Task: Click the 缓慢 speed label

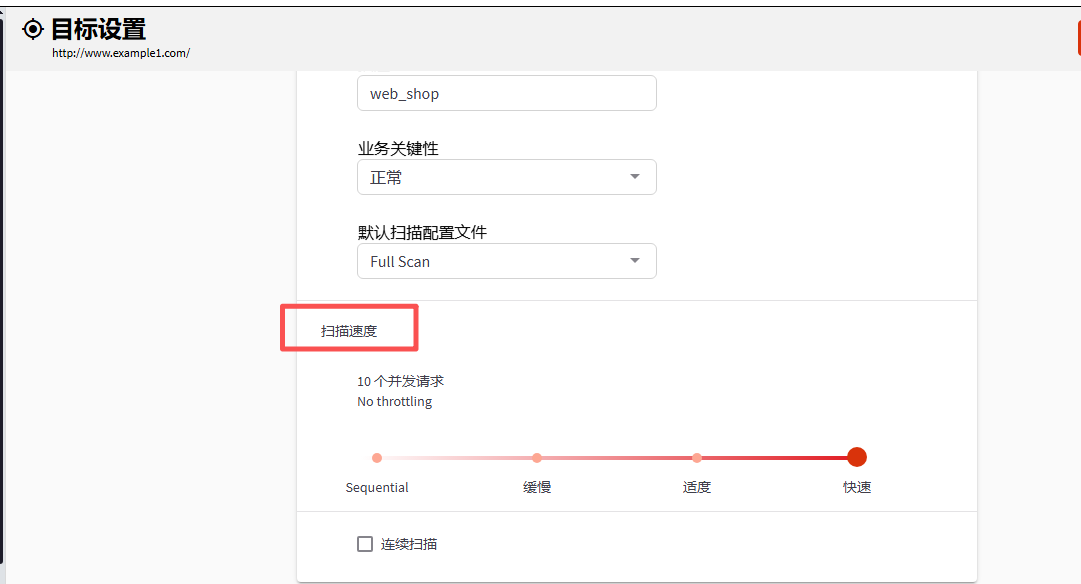Action: (x=537, y=487)
